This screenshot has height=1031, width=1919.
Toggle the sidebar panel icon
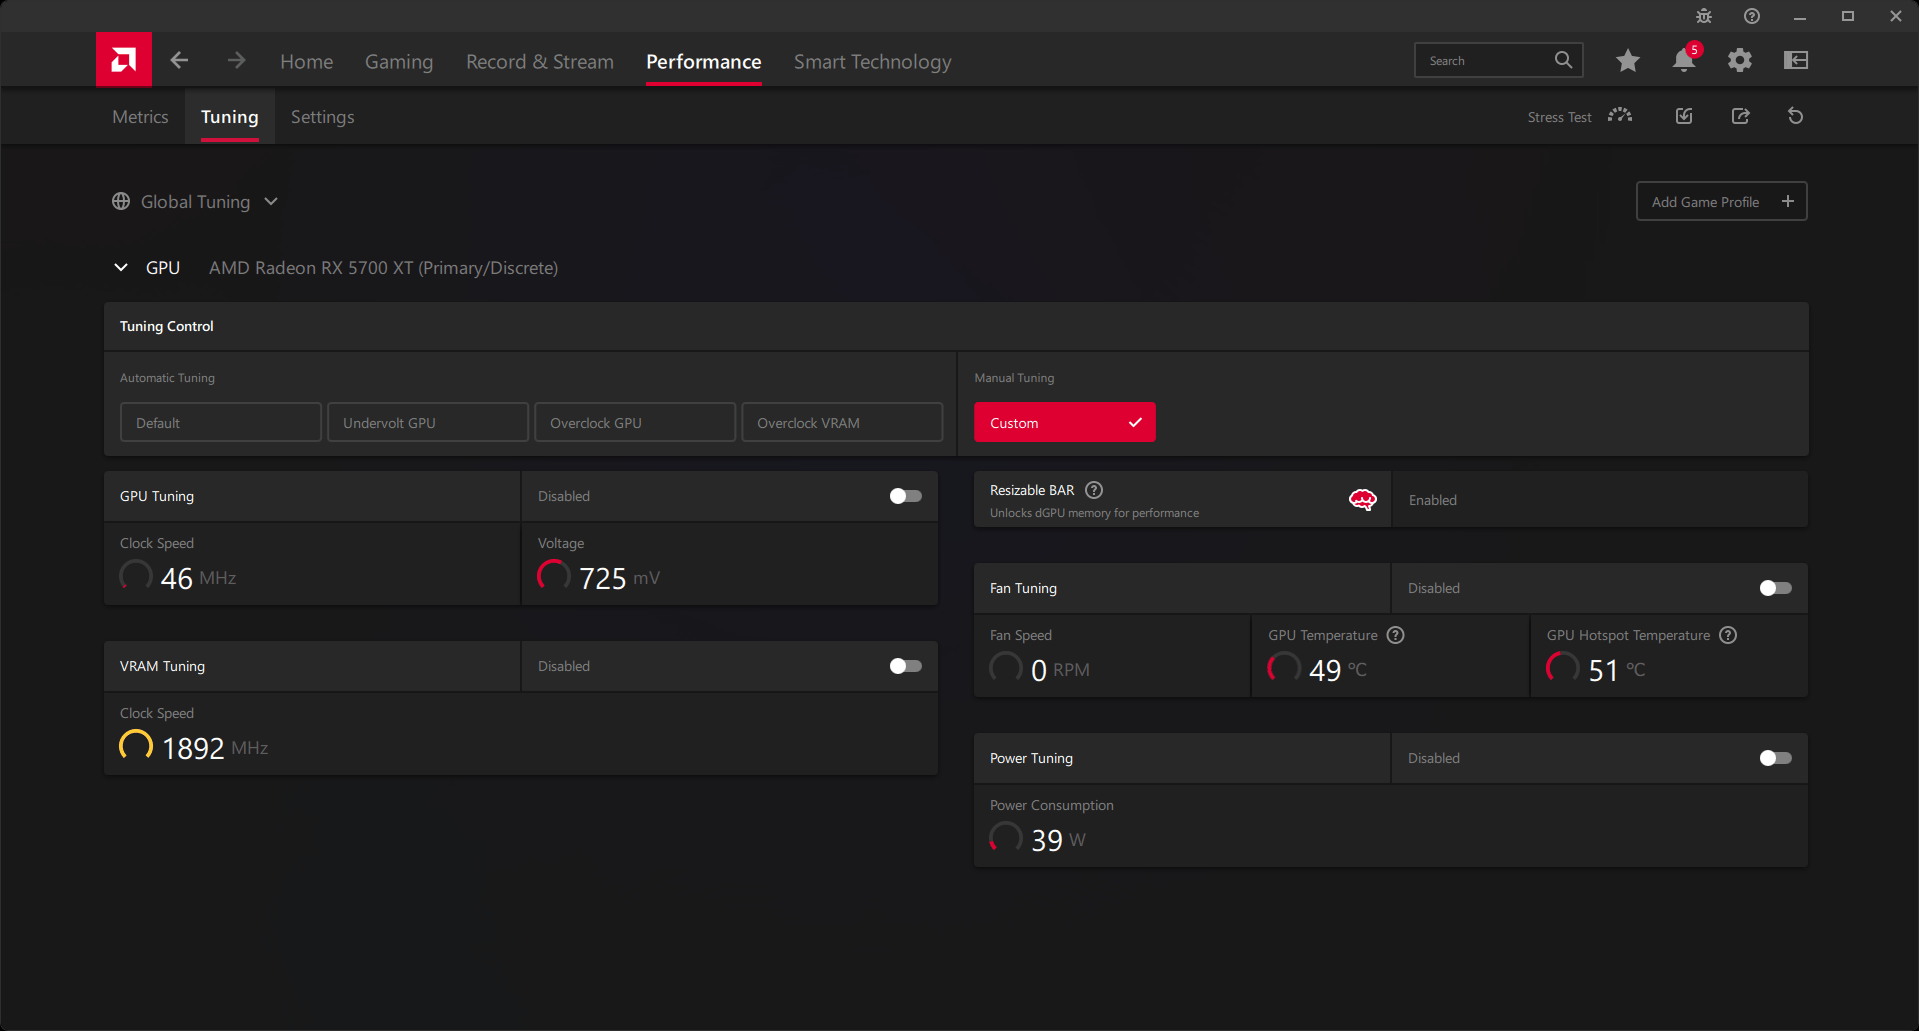(x=1796, y=60)
